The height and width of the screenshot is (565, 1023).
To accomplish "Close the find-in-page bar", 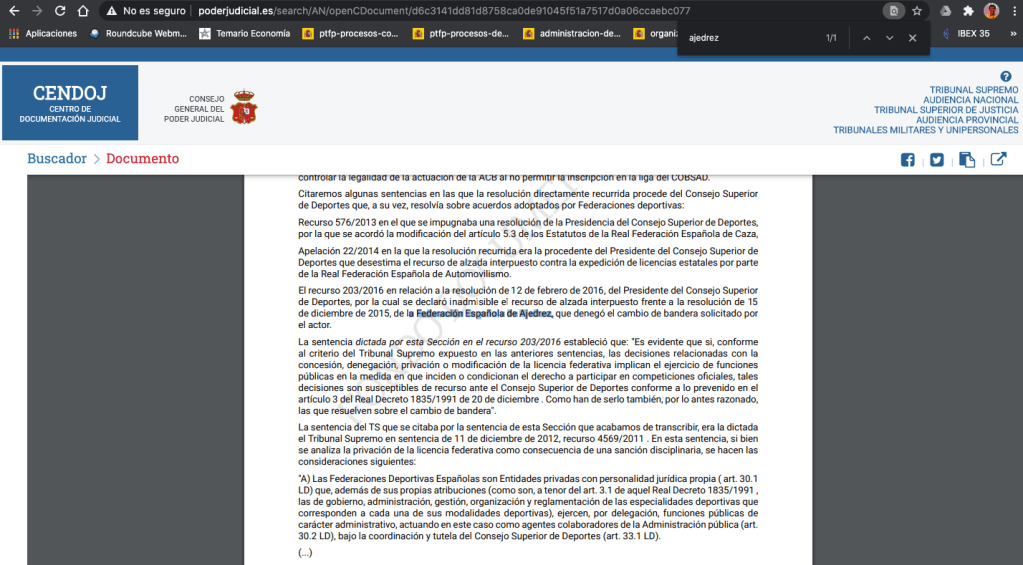I will coord(912,38).
